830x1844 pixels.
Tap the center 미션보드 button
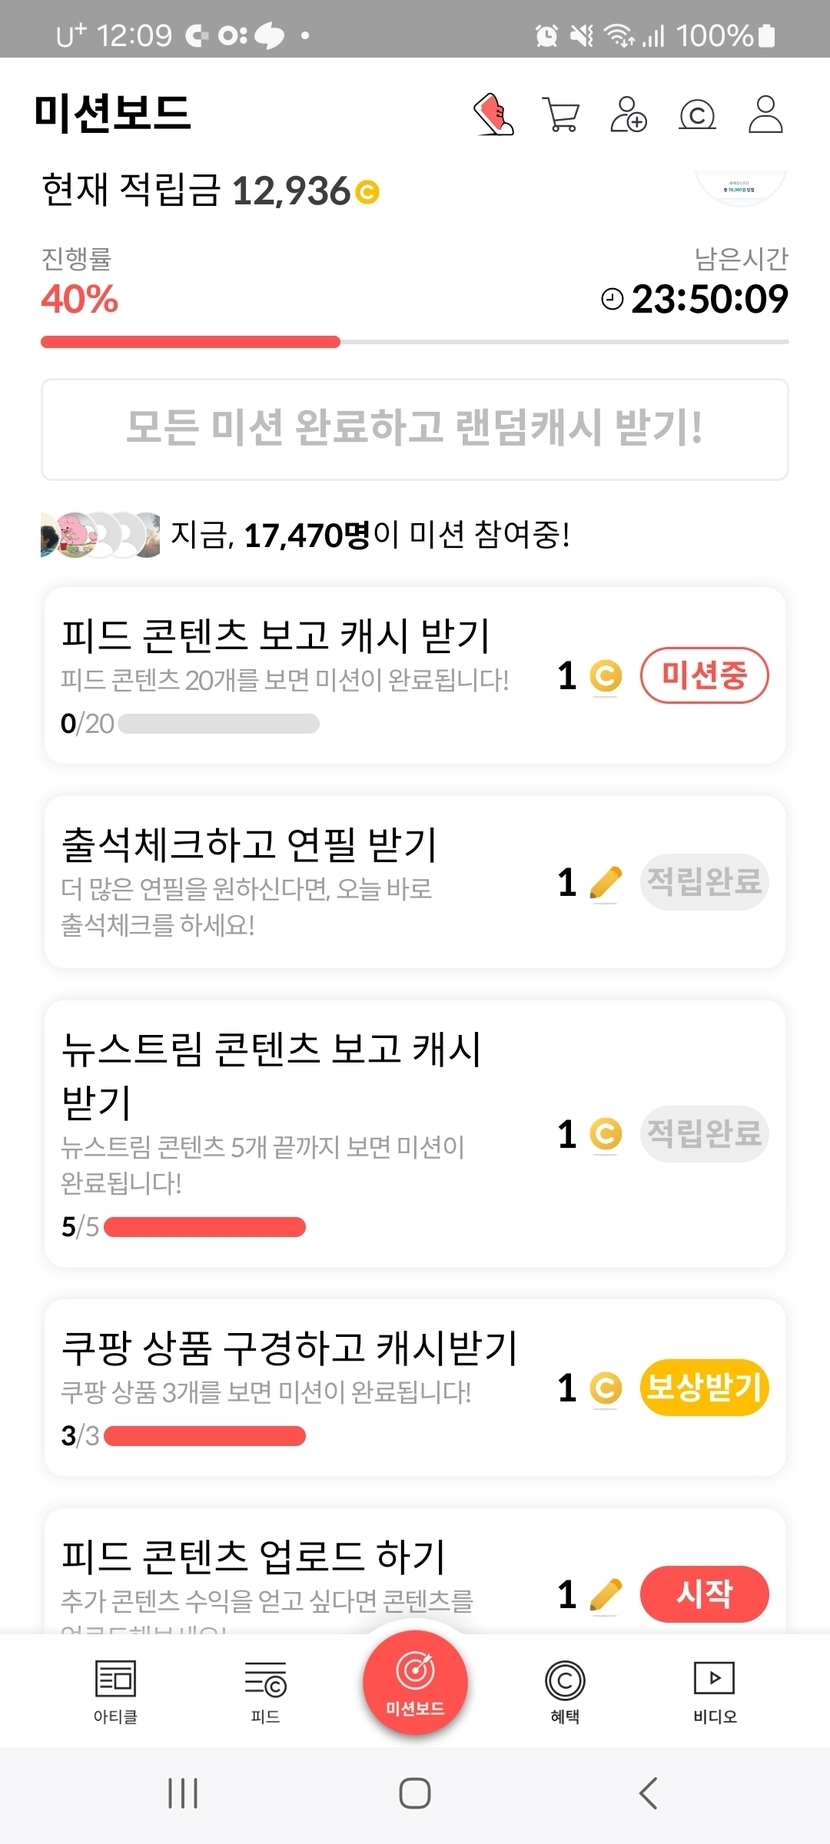point(415,1682)
